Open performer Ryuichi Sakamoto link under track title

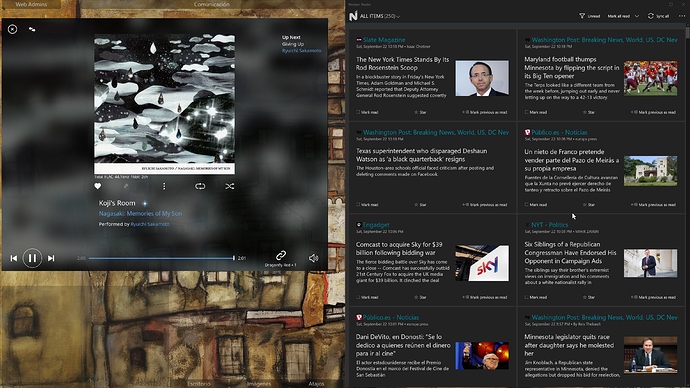tap(150, 224)
